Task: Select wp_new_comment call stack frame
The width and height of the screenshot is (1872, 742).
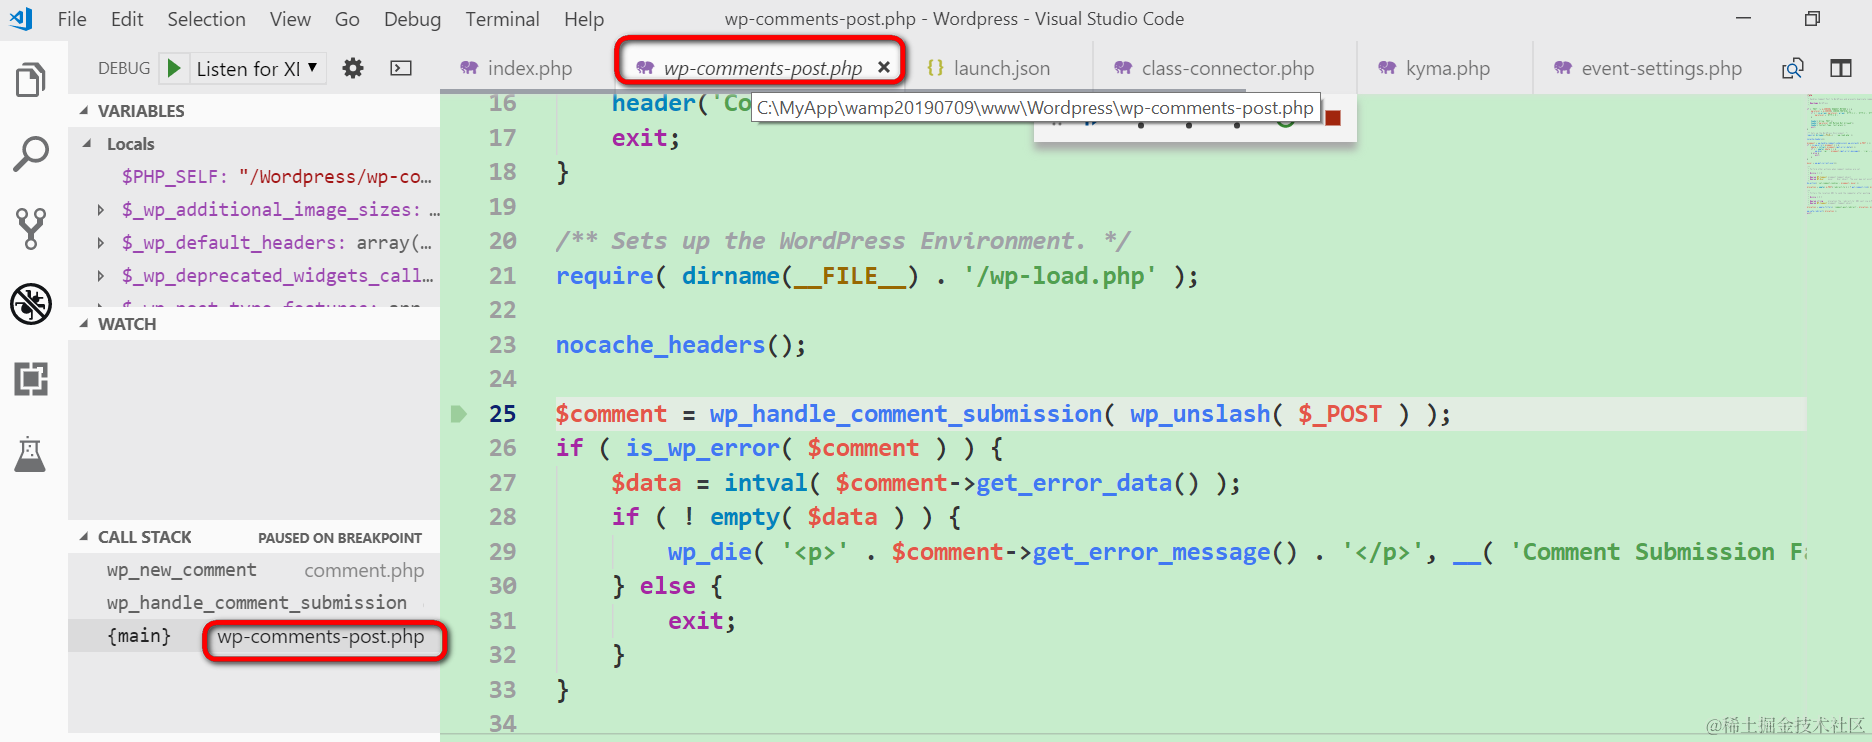Action: pos(254,570)
